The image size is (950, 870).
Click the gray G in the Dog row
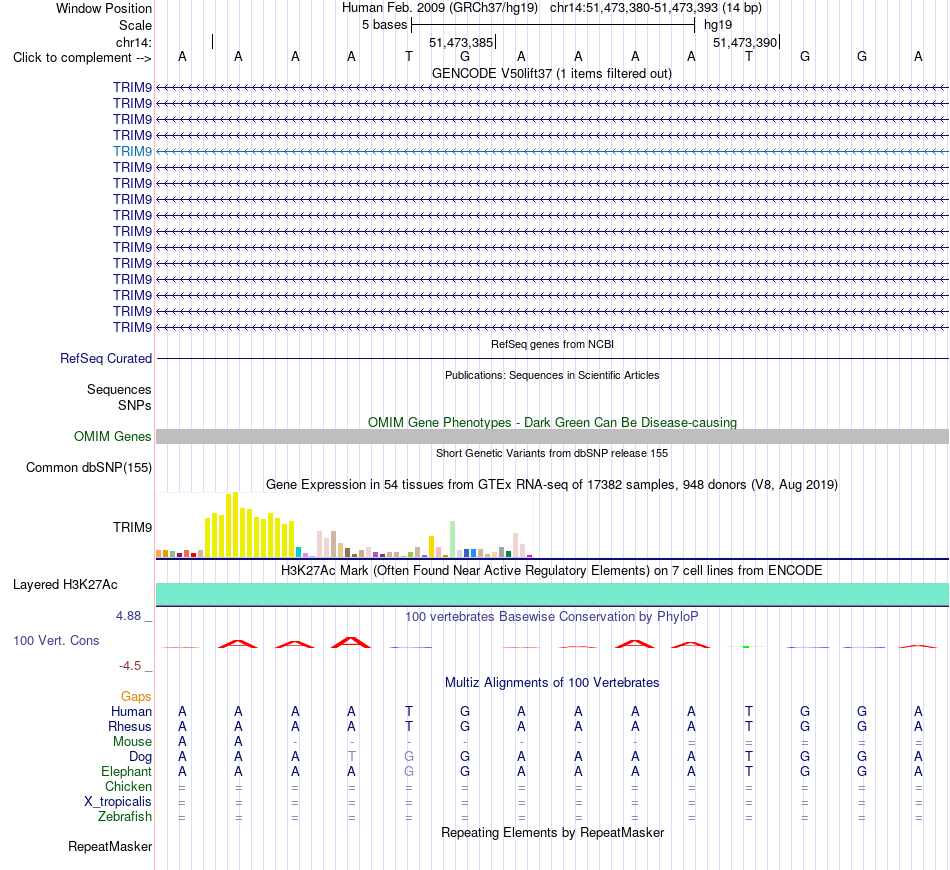point(409,757)
